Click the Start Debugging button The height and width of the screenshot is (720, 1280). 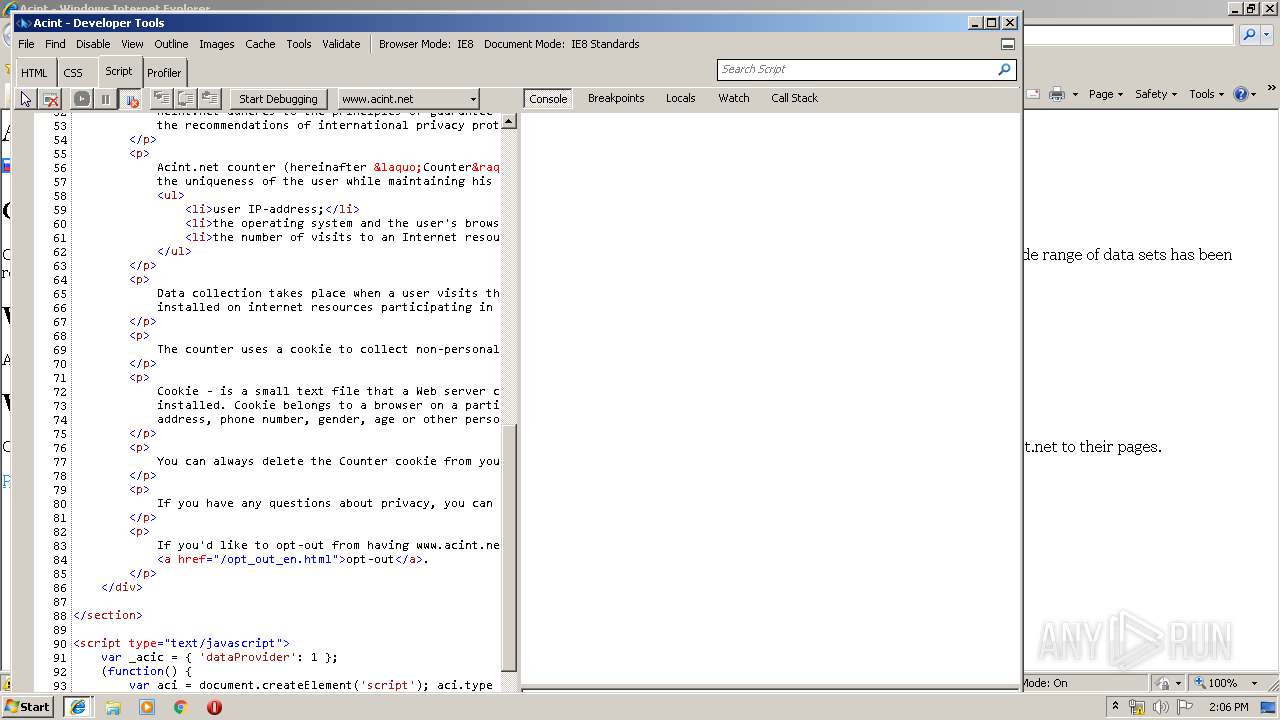coord(278,99)
